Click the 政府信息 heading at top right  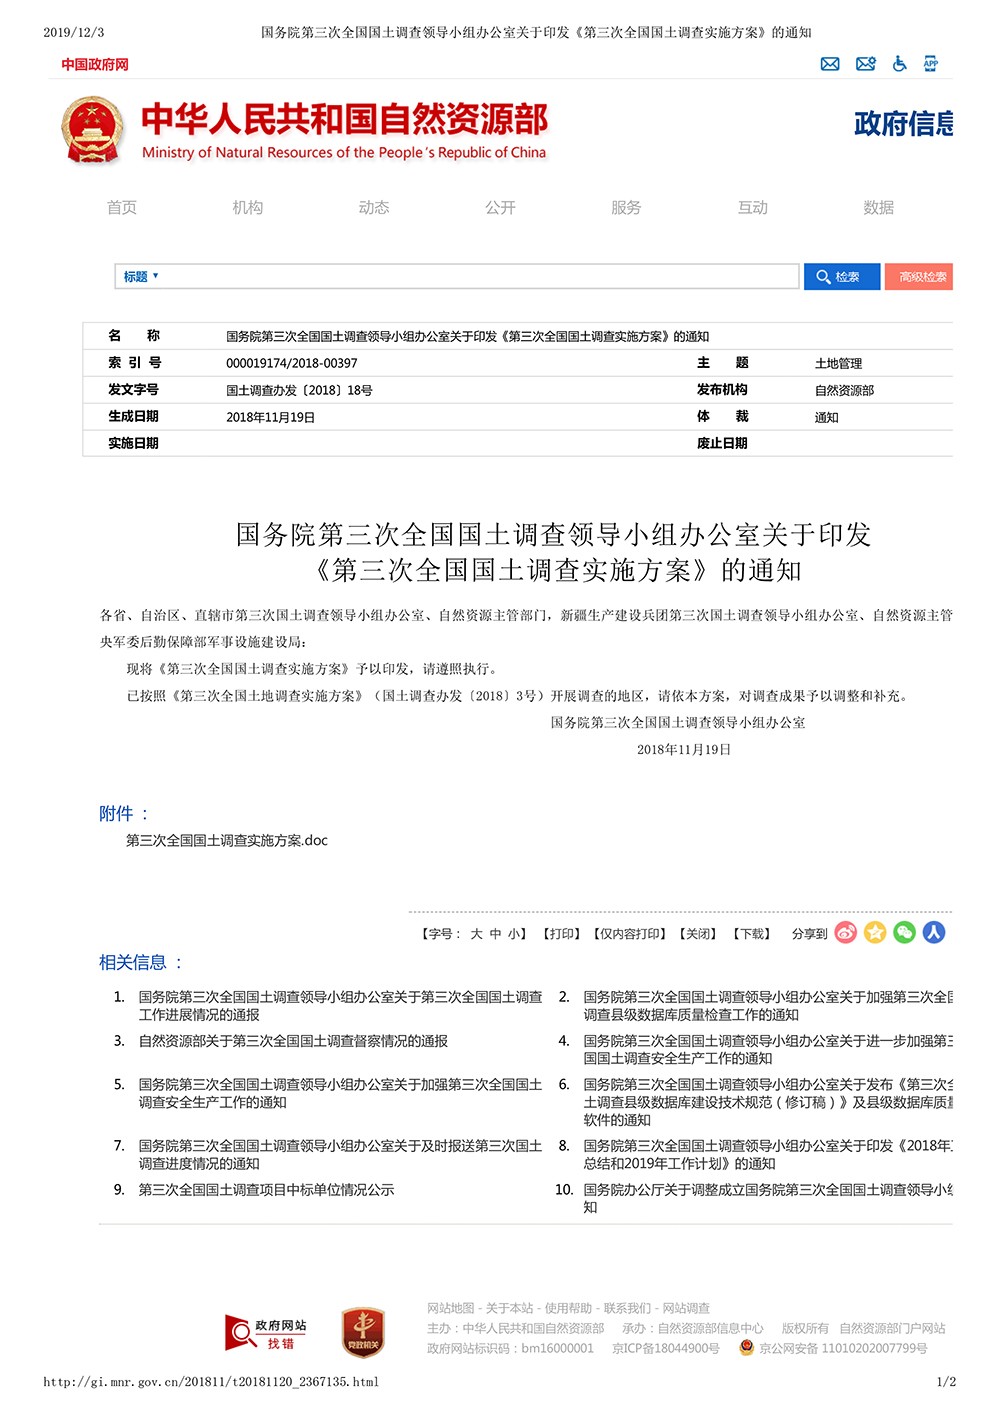tap(903, 124)
